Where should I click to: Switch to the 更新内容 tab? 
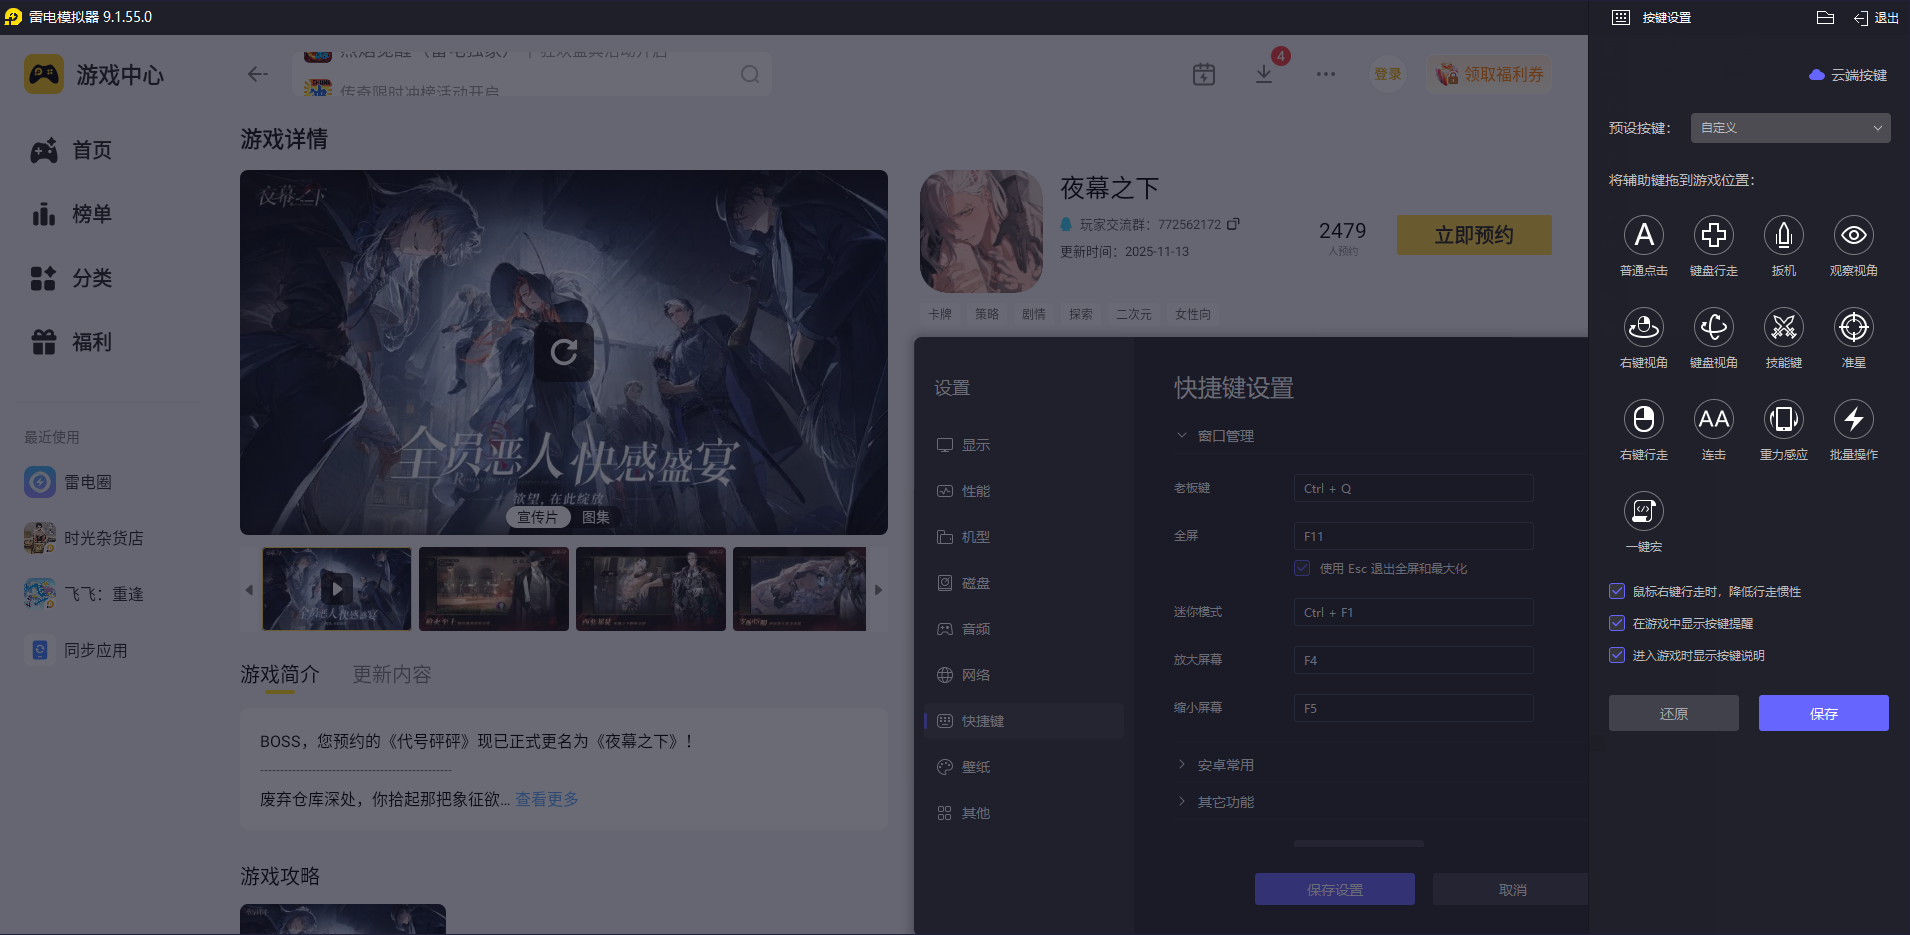[x=391, y=674]
